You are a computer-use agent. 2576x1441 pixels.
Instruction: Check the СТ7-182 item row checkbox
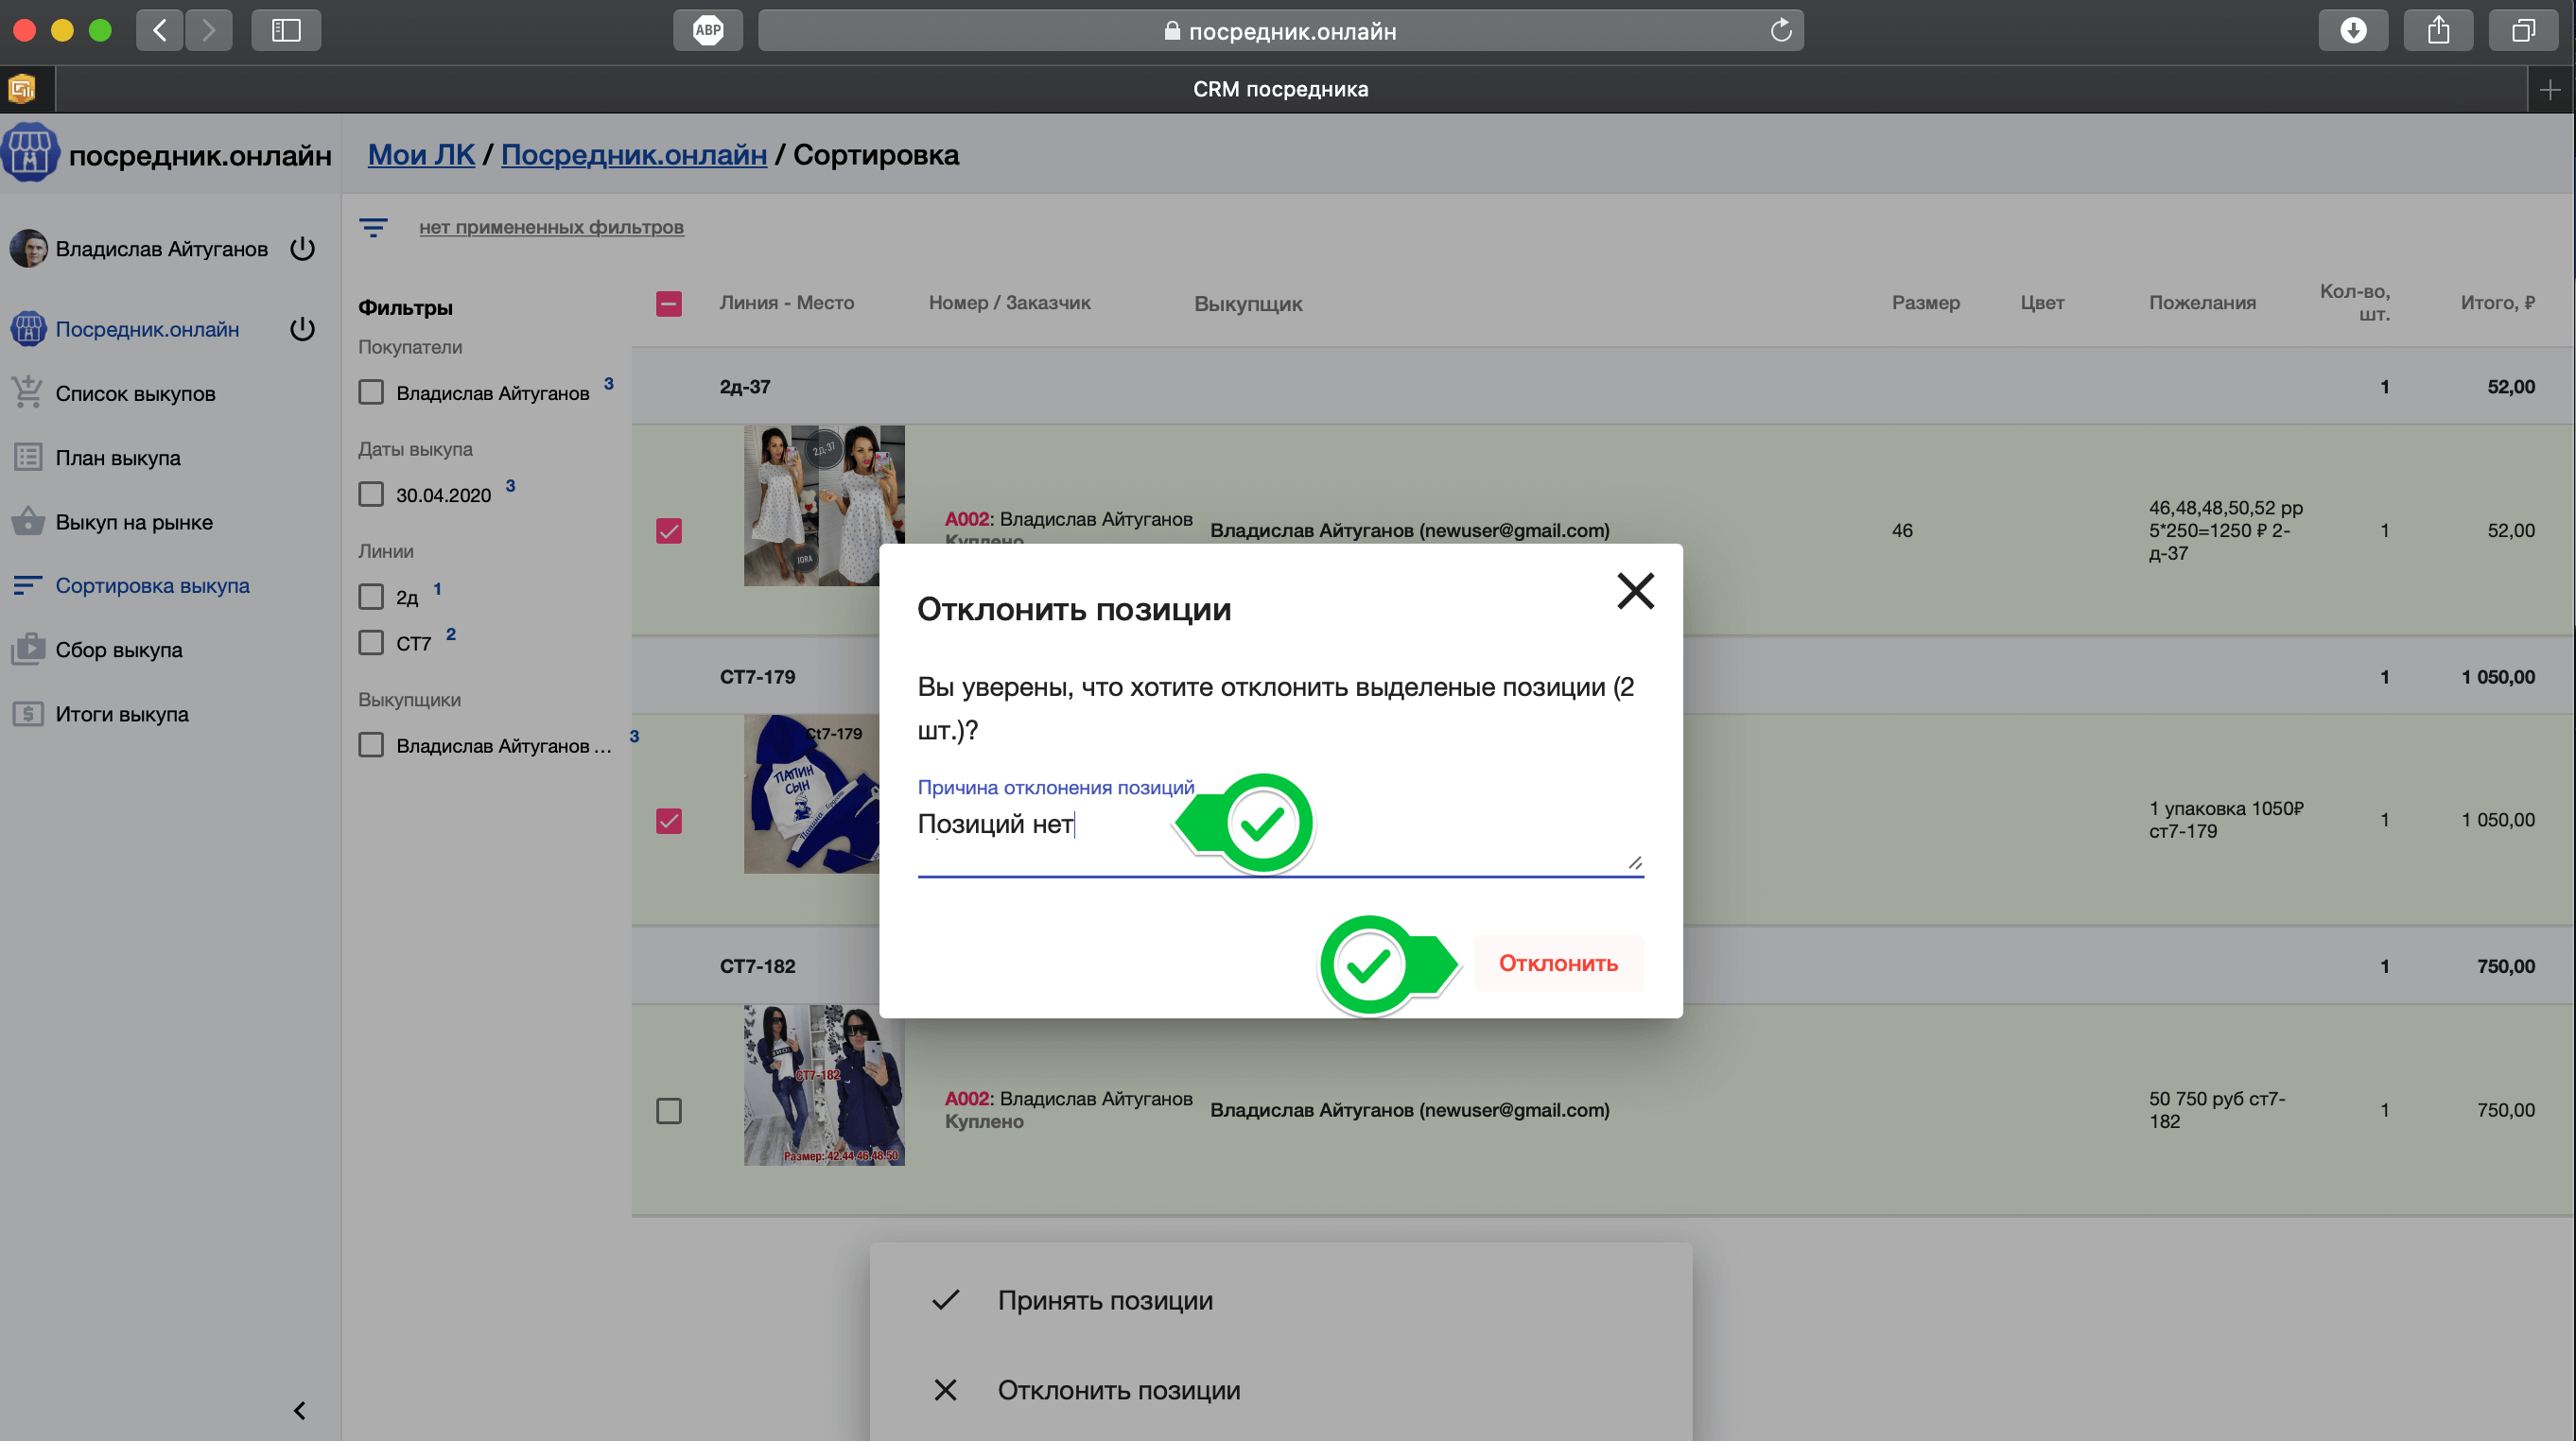point(669,1111)
